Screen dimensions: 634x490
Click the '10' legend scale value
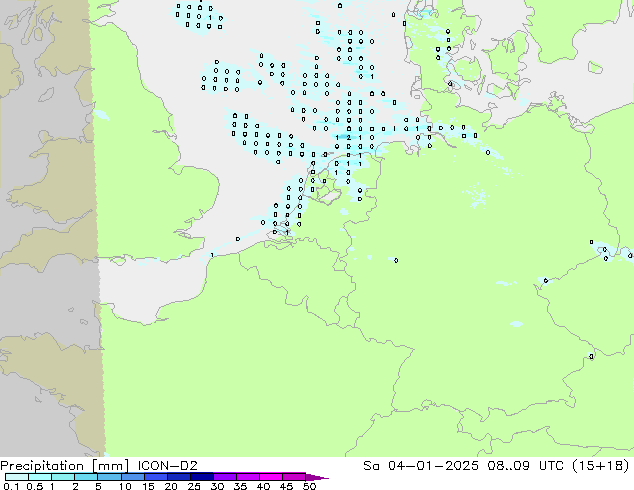(125, 486)
